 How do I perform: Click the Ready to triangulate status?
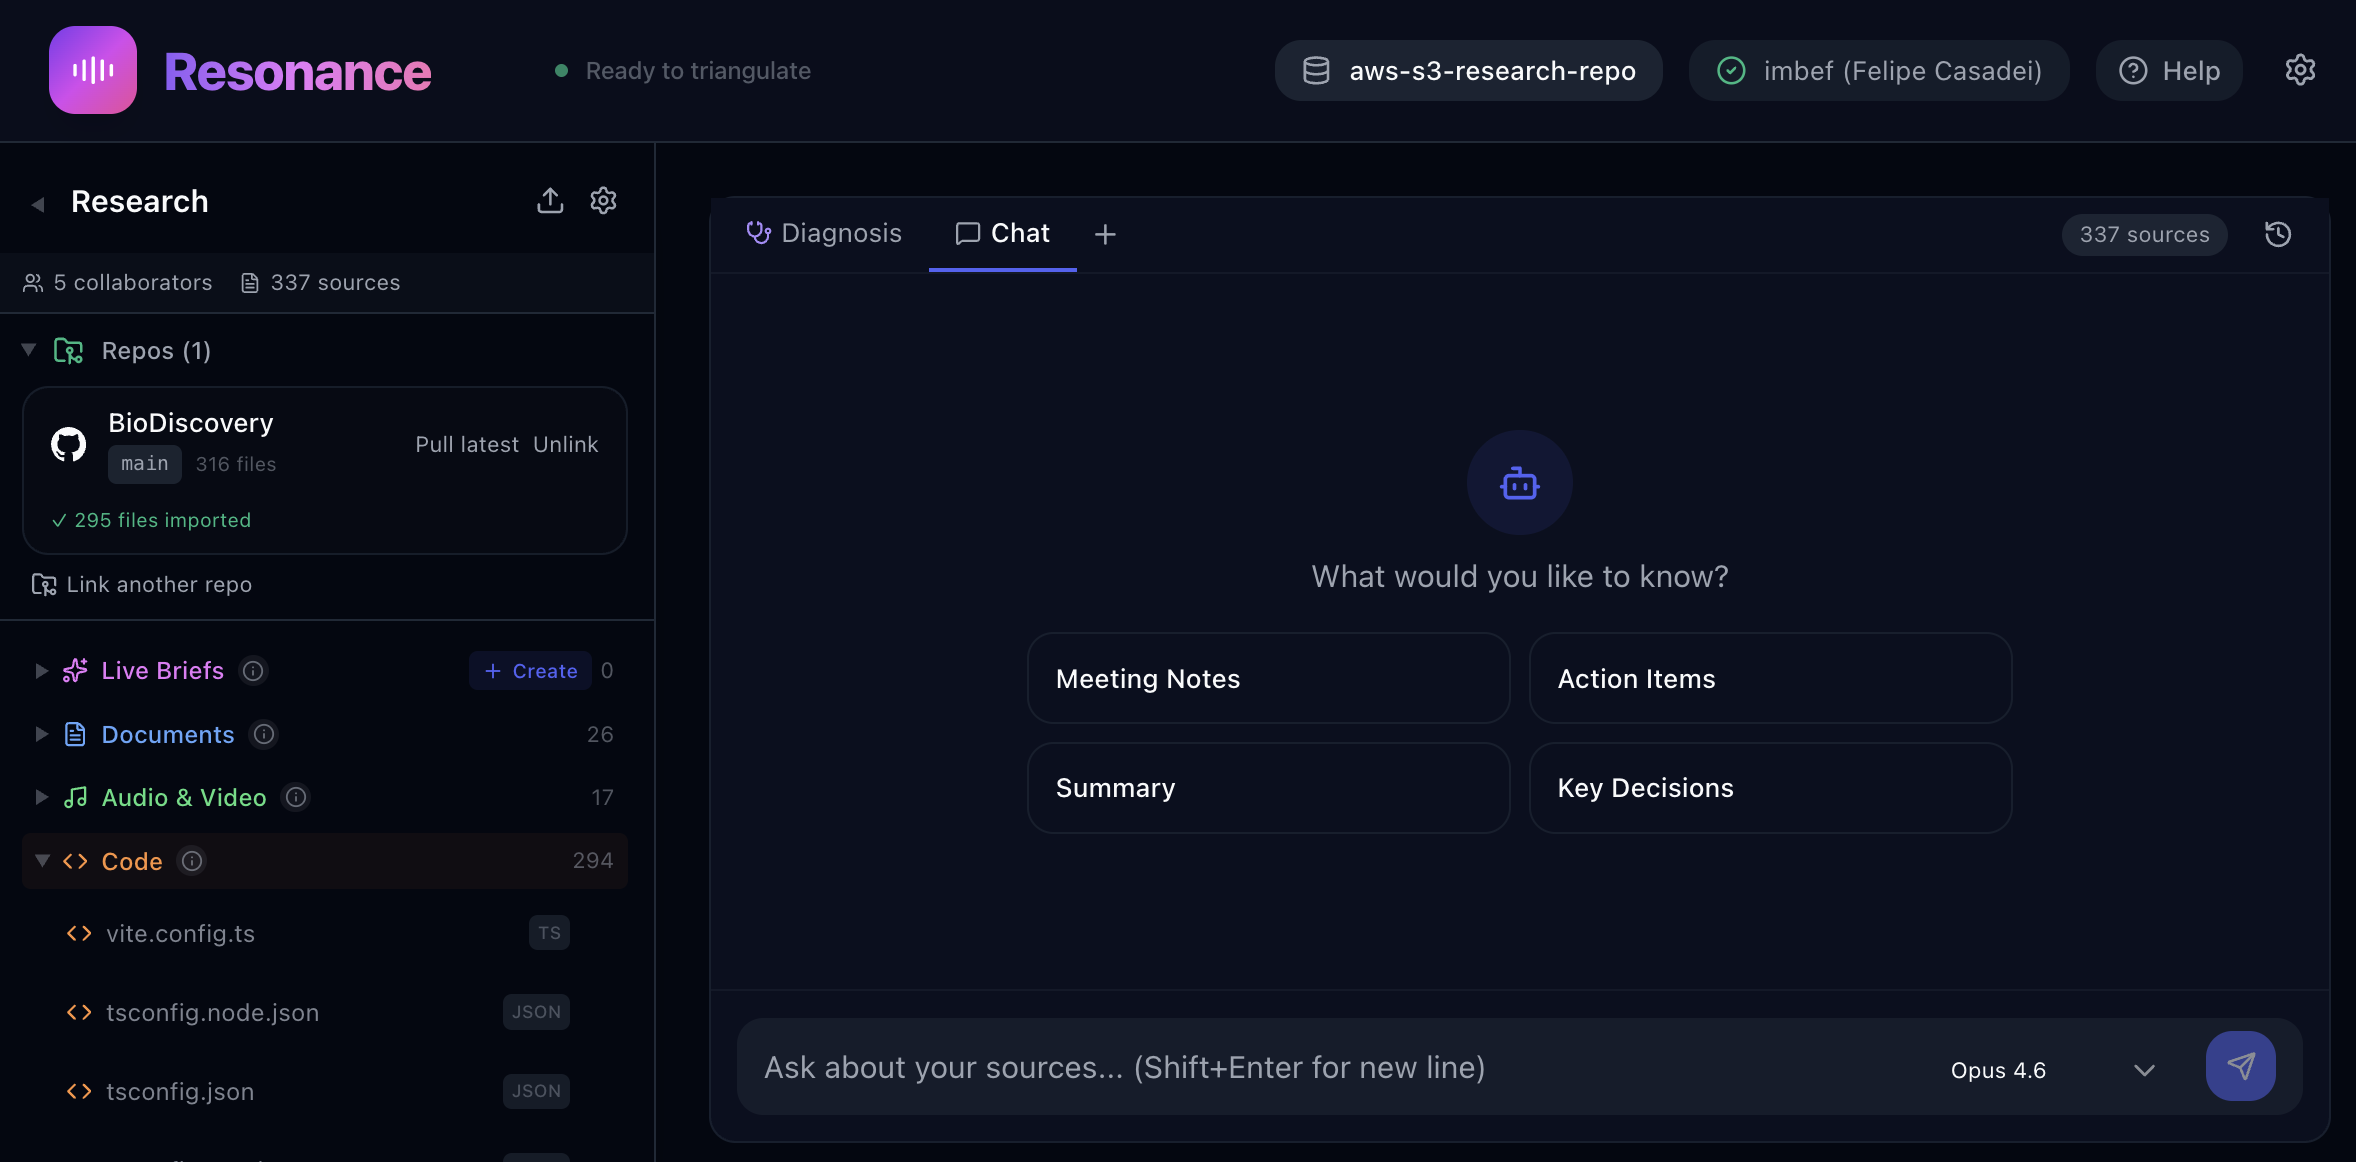click(x=683, y=71)
